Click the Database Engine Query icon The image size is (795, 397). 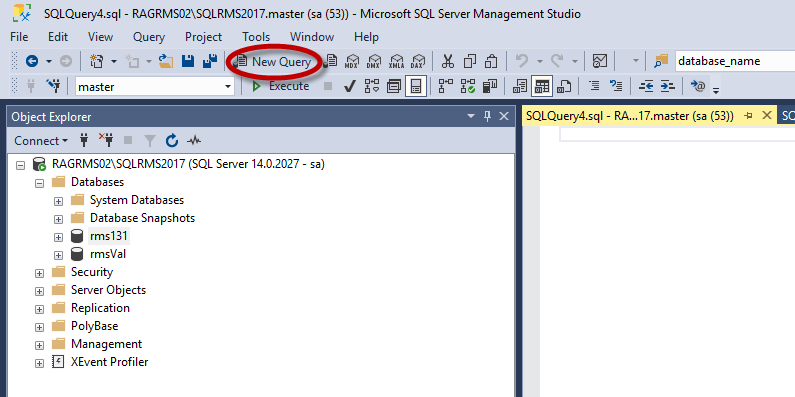point(331,62)
